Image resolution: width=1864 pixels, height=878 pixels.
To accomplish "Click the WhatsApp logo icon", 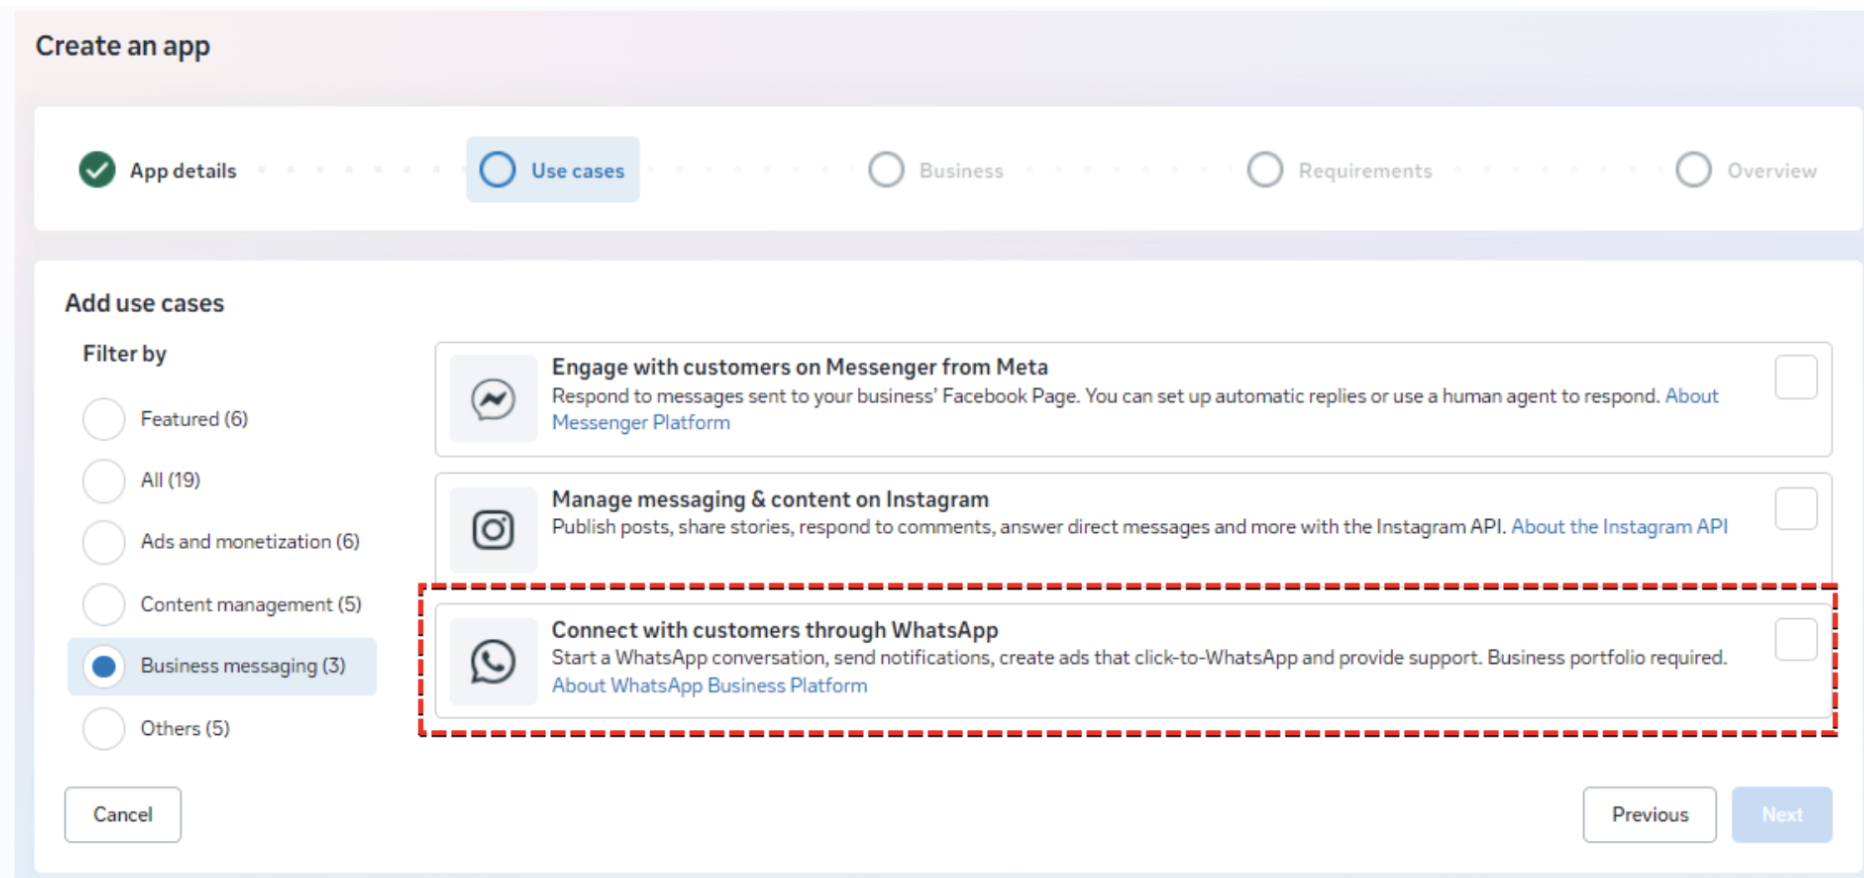I will [x=493, y=661].
